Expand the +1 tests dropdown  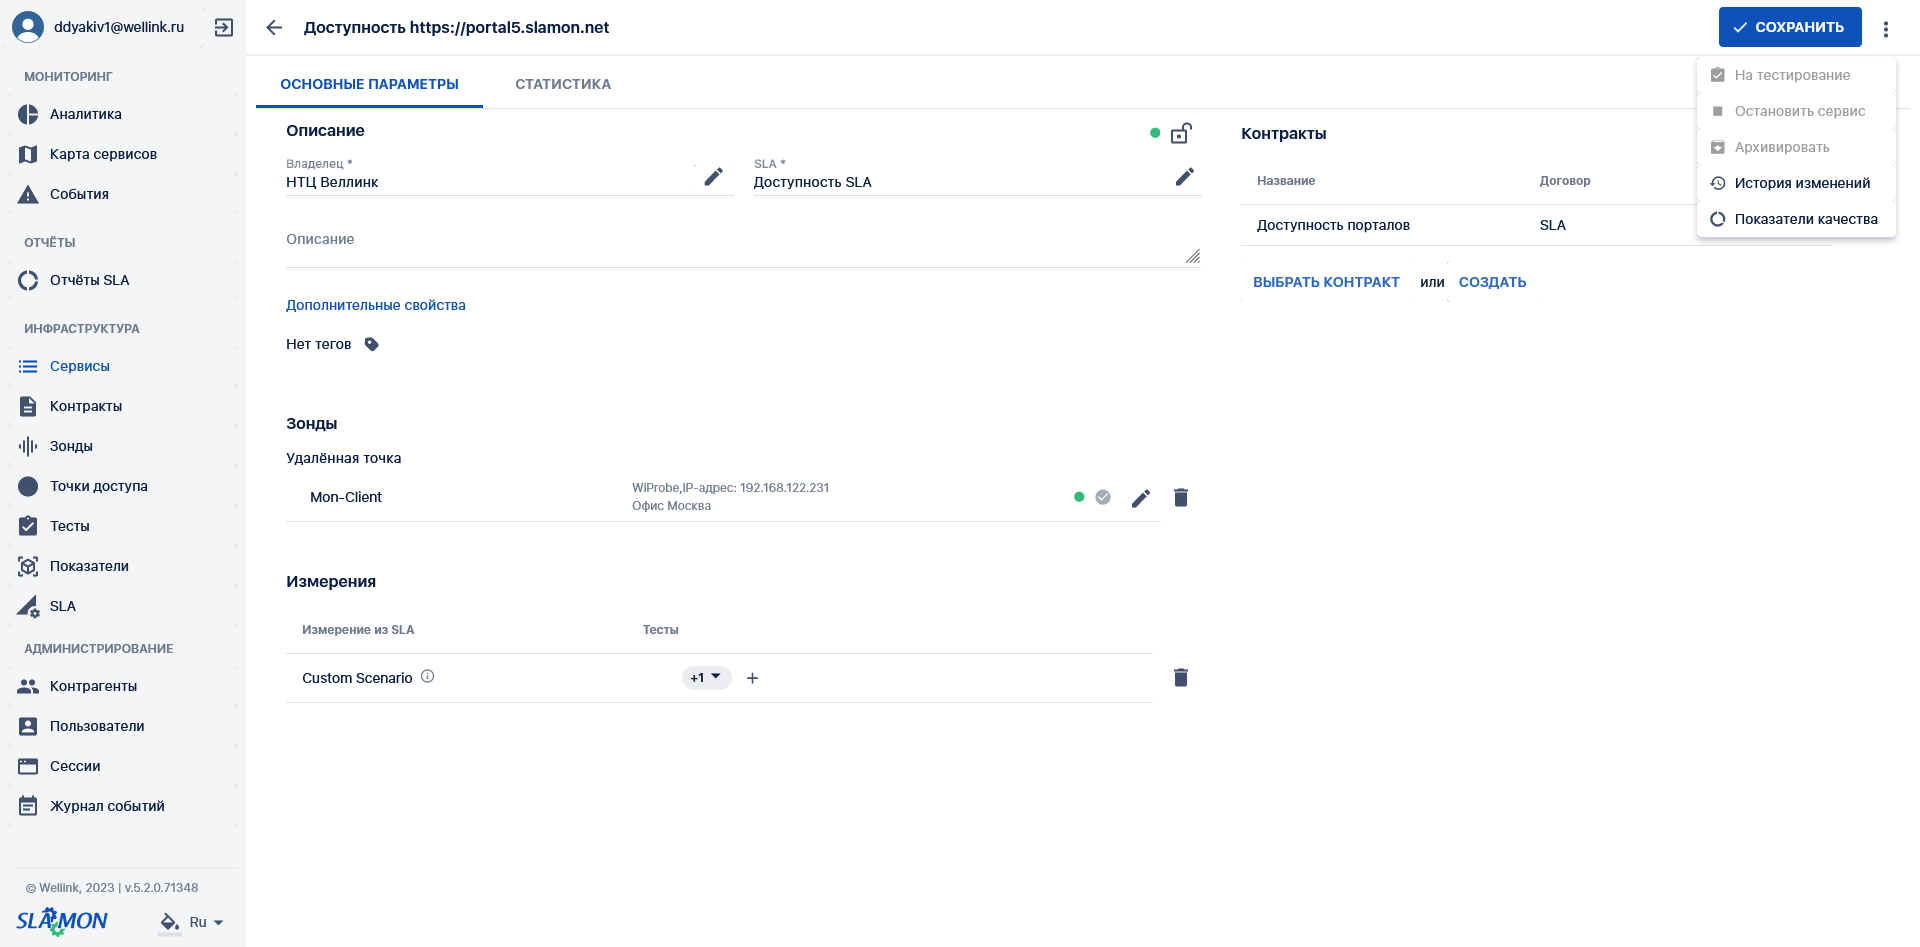(x=706, y=678)
